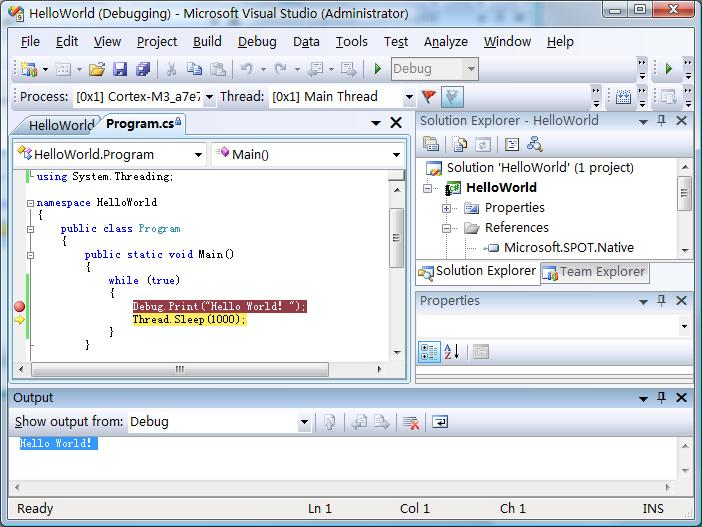Open the Process dropdown Cortex-M3
This screenshot has height=527, width=702.
(209, 97)
